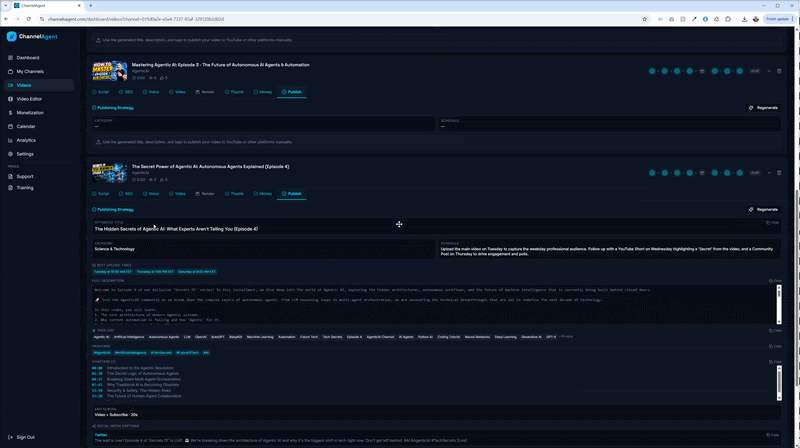Image resolution: width=800 pixels, height=448 pixels.
Task: Open the Money tab for Episode 4
Action: click(x=262, y=194)
